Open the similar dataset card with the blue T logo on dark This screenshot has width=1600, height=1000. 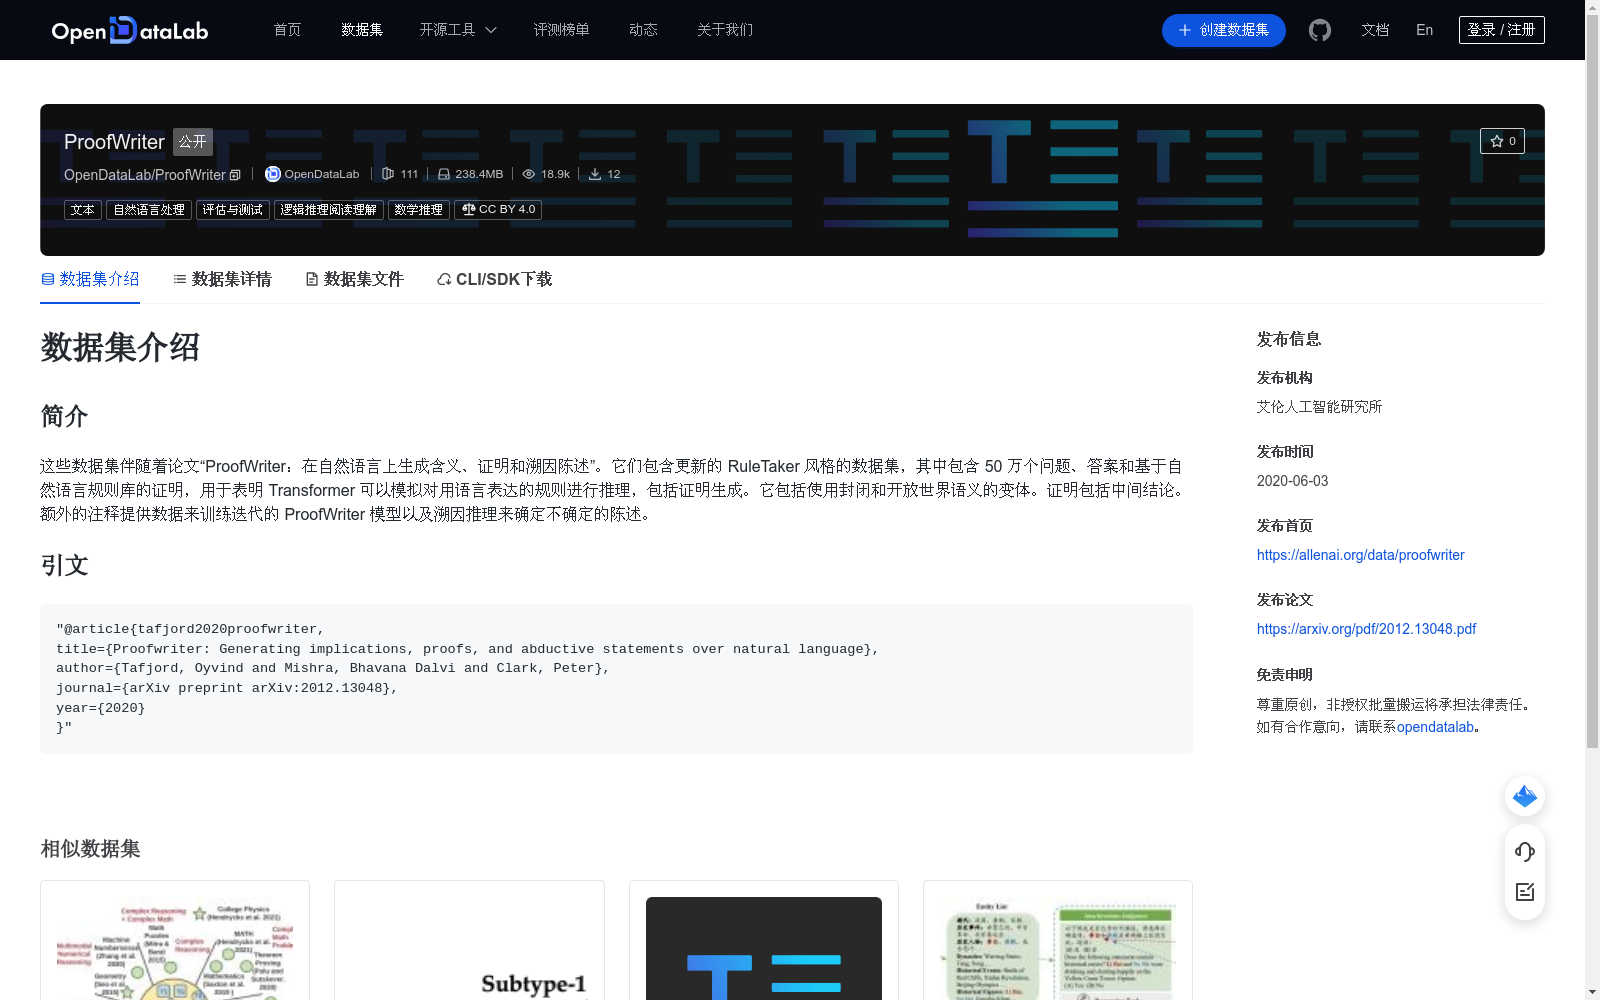point(764,940)
